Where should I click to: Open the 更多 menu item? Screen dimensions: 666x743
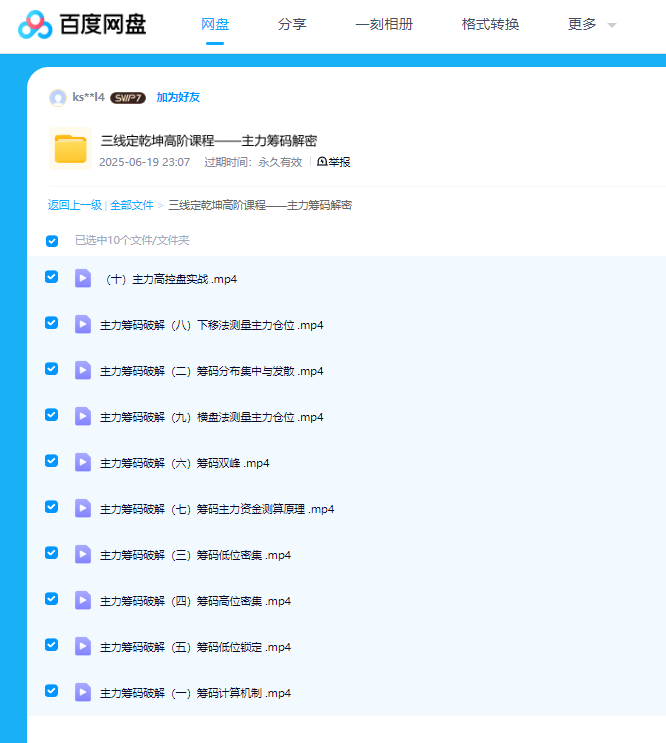pyautogui.click(x=582, y=24)
